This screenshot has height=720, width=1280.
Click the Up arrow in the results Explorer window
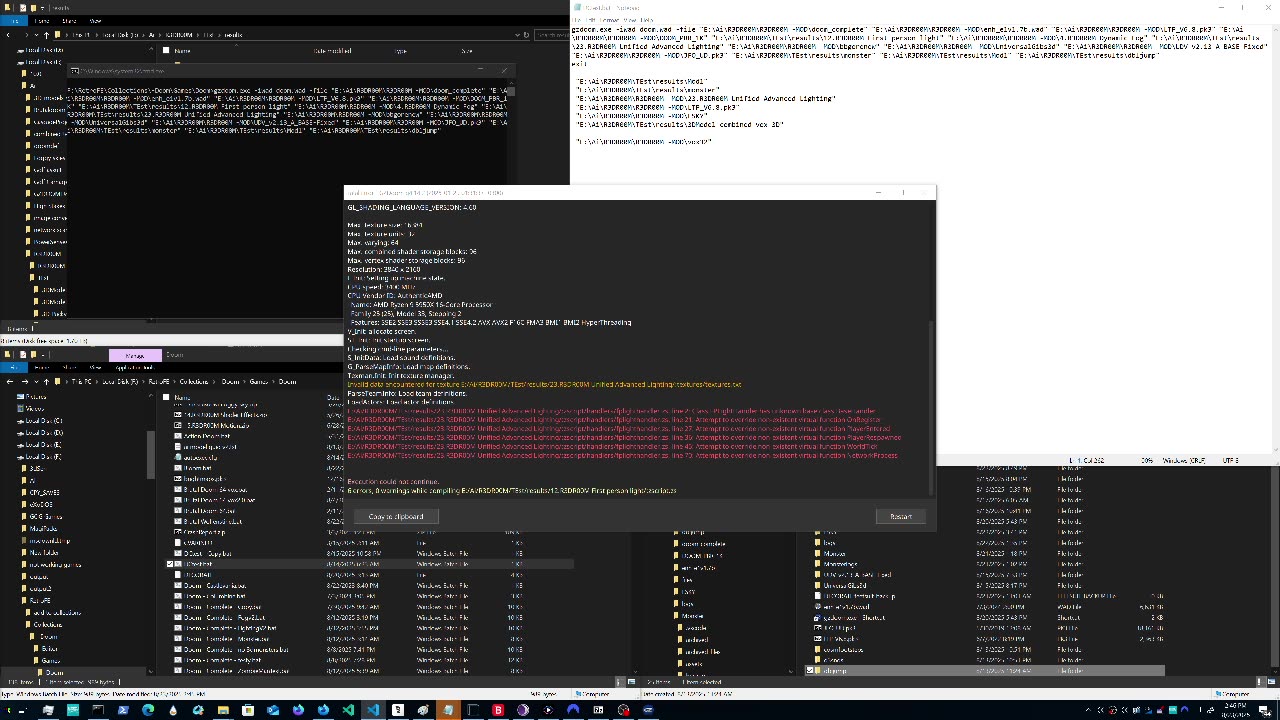pyautogui.click(x=46, y=35)
